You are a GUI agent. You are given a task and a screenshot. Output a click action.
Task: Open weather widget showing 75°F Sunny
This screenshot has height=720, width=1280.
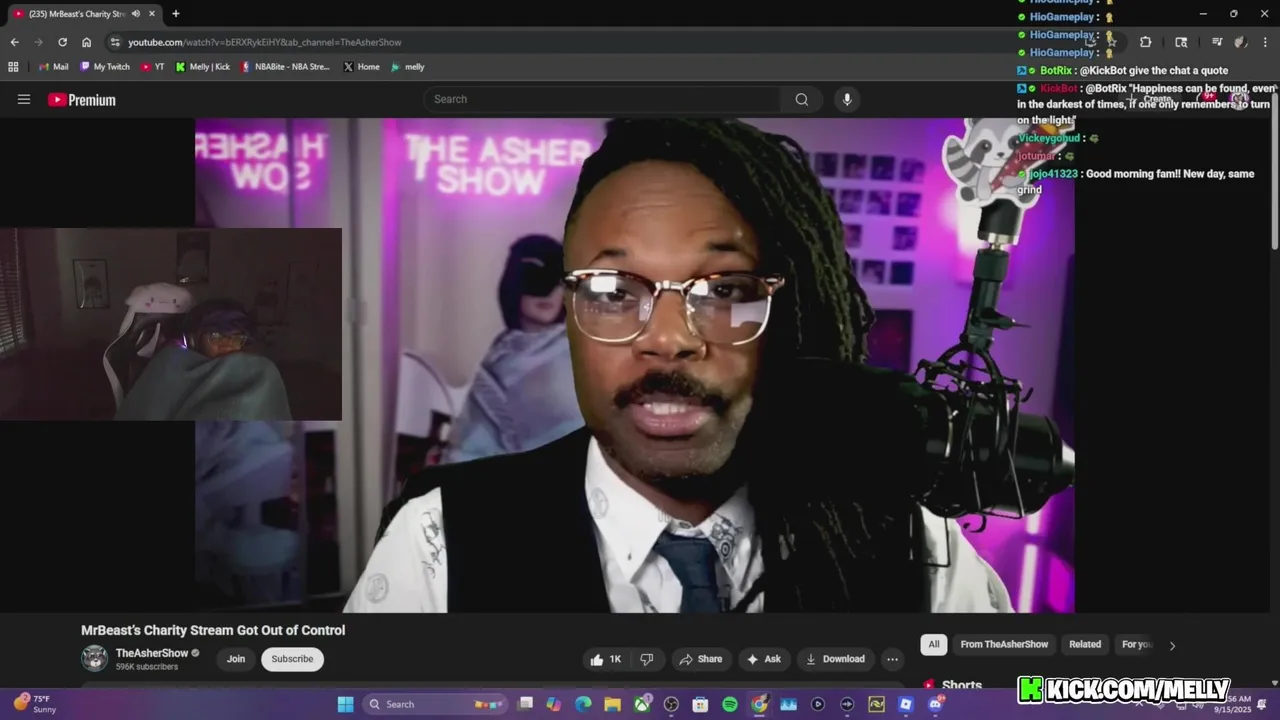tap(34, 704)
